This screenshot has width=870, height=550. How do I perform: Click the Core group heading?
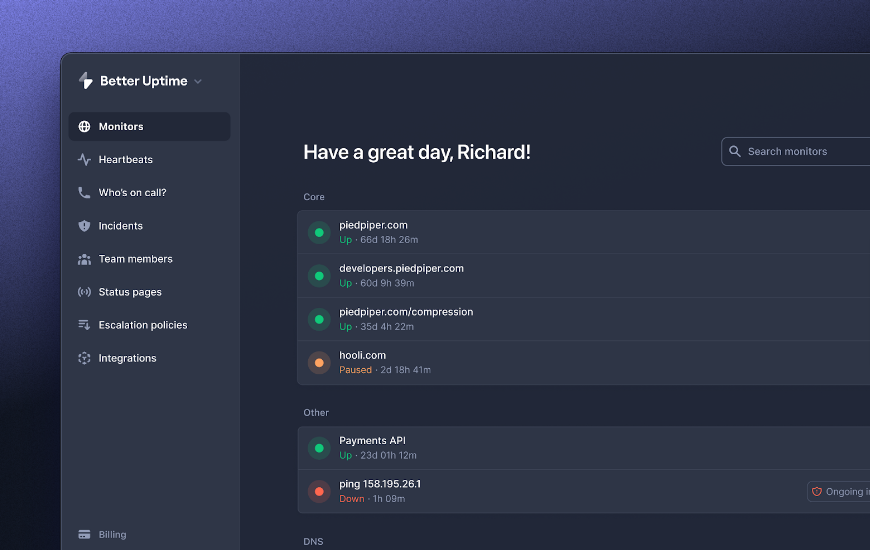tap(314, 197)
